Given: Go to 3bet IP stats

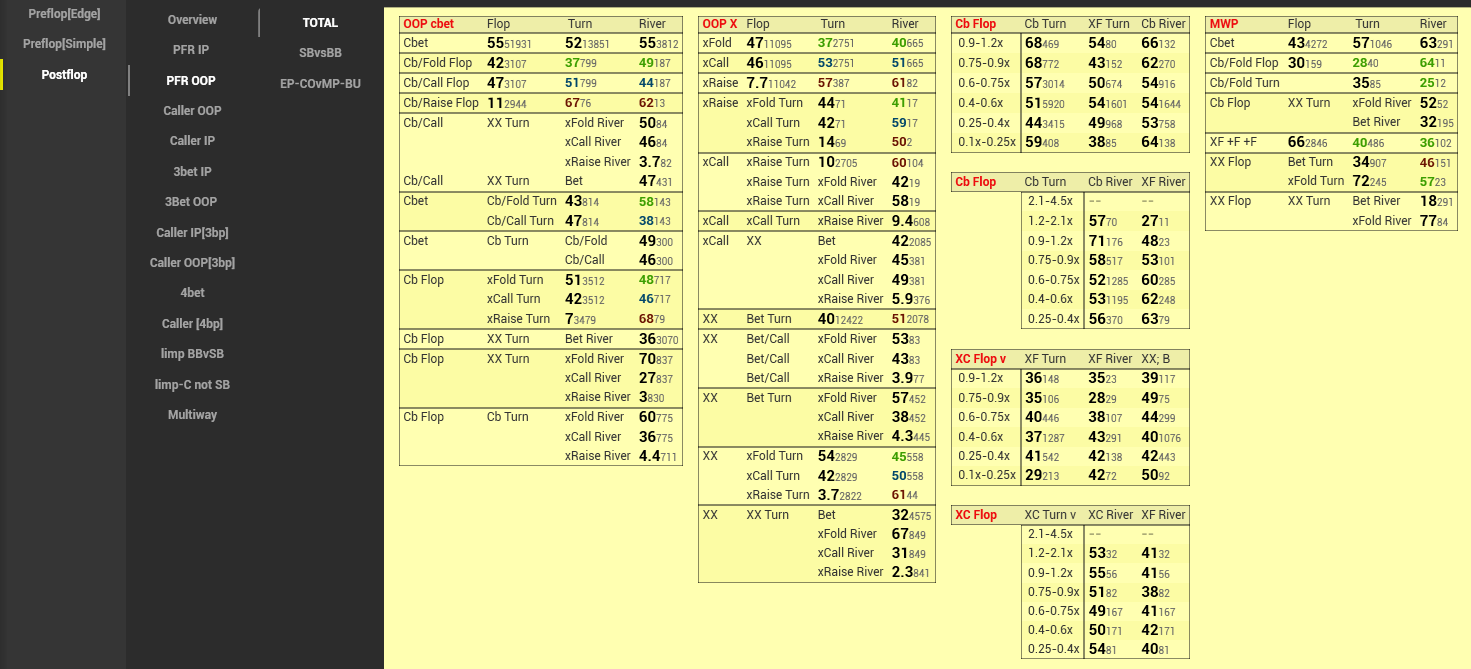Looking at the screenshot, I should [192, 172].
